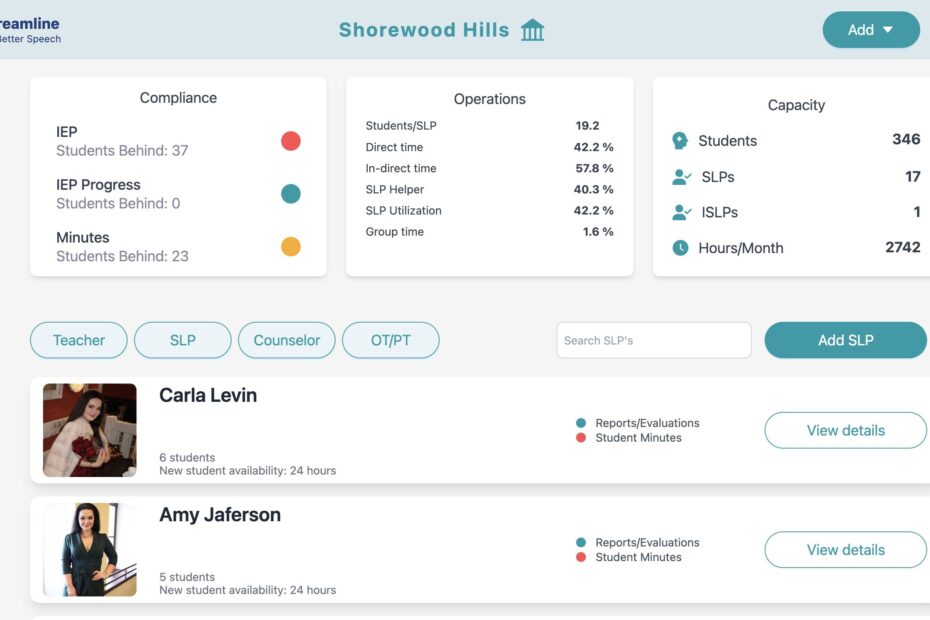View details for Amy Jaferson

pyautogui.click(x=845, y=550)
